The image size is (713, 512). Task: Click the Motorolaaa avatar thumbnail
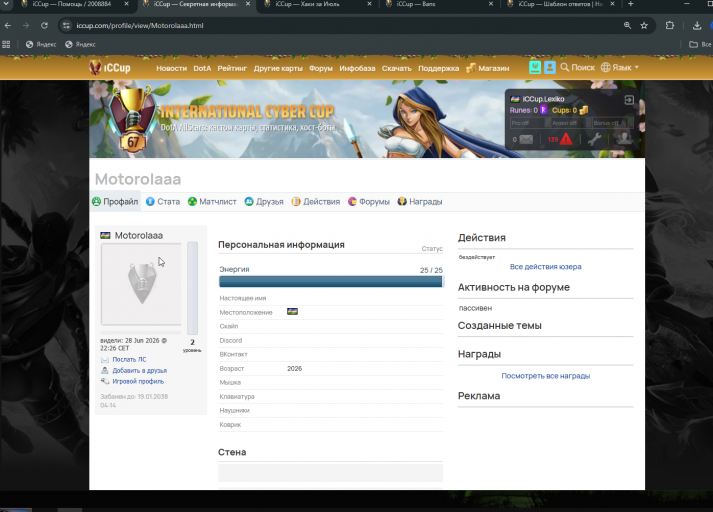pos(141,284)
